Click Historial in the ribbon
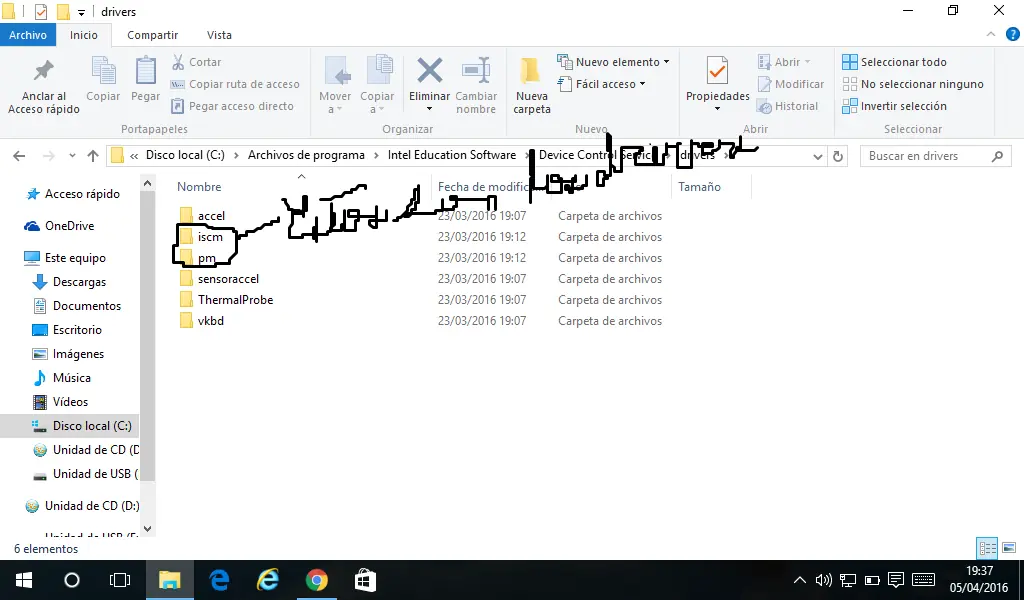Viewport: 1024px width, 600px height. click(788, 106)
